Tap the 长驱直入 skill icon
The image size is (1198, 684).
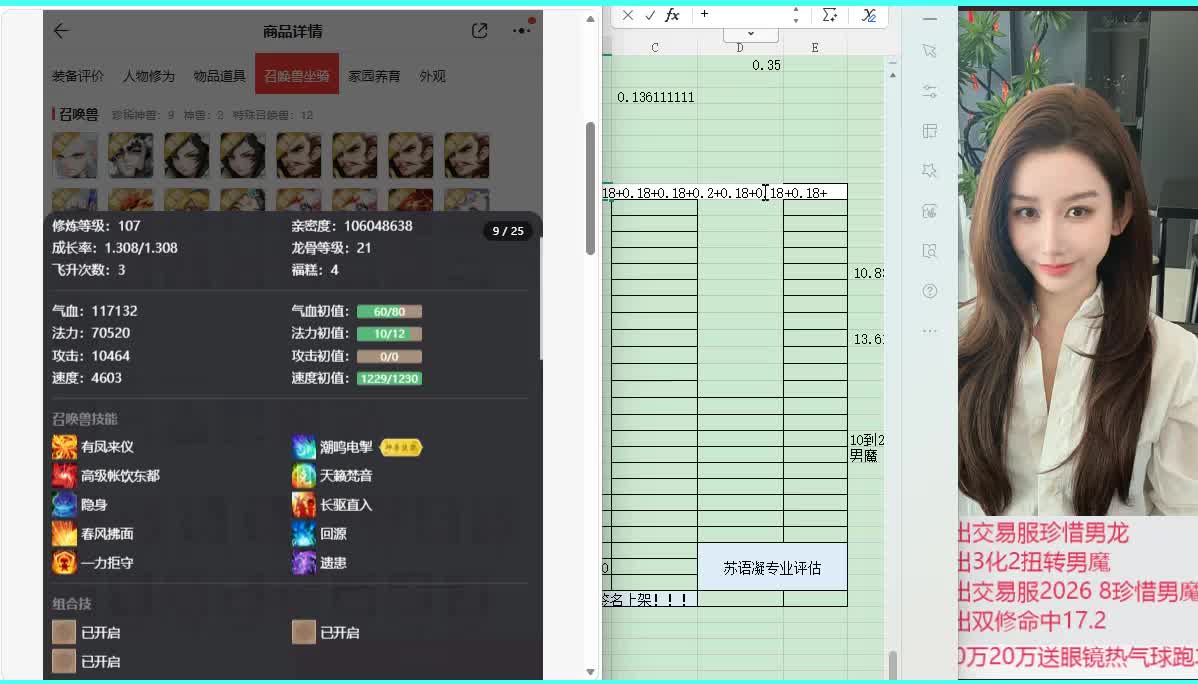point(304,504)
